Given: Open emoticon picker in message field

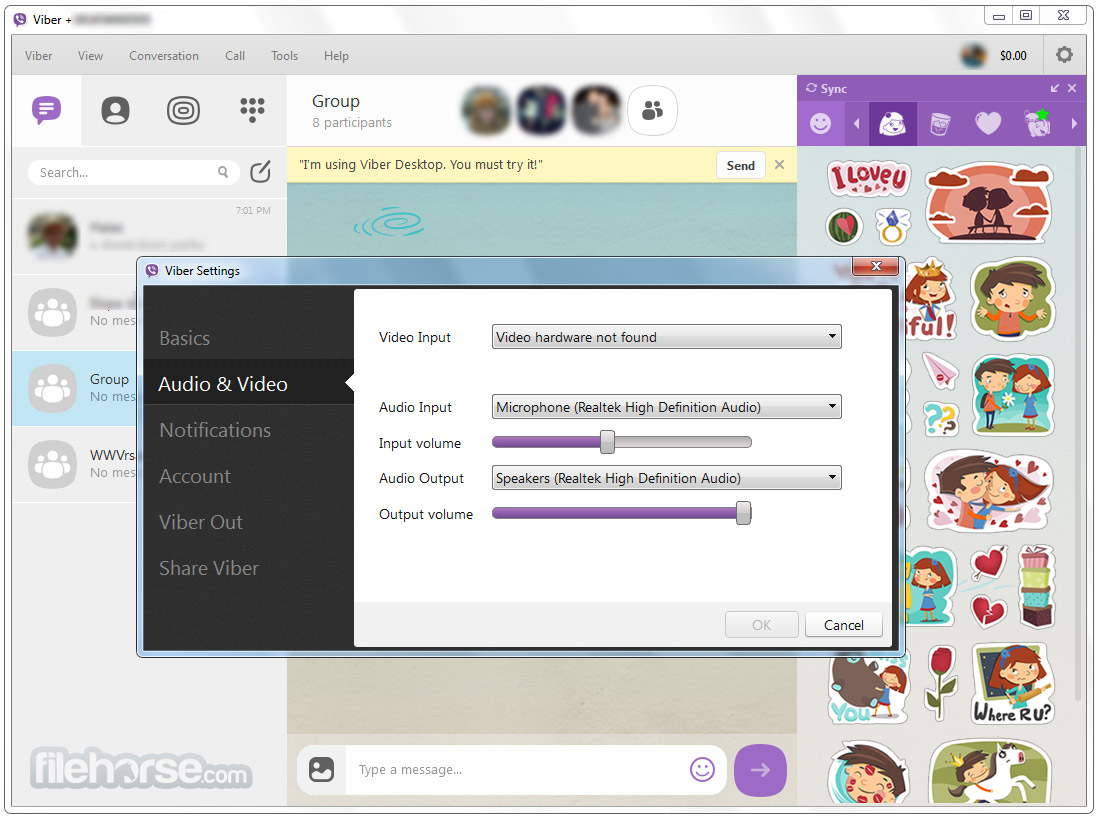Looking at the screenshot, I should click(702, 769).
